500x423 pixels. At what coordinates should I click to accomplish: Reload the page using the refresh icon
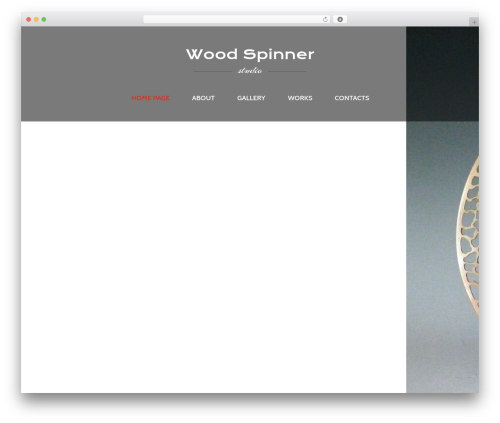click(325, 19)
